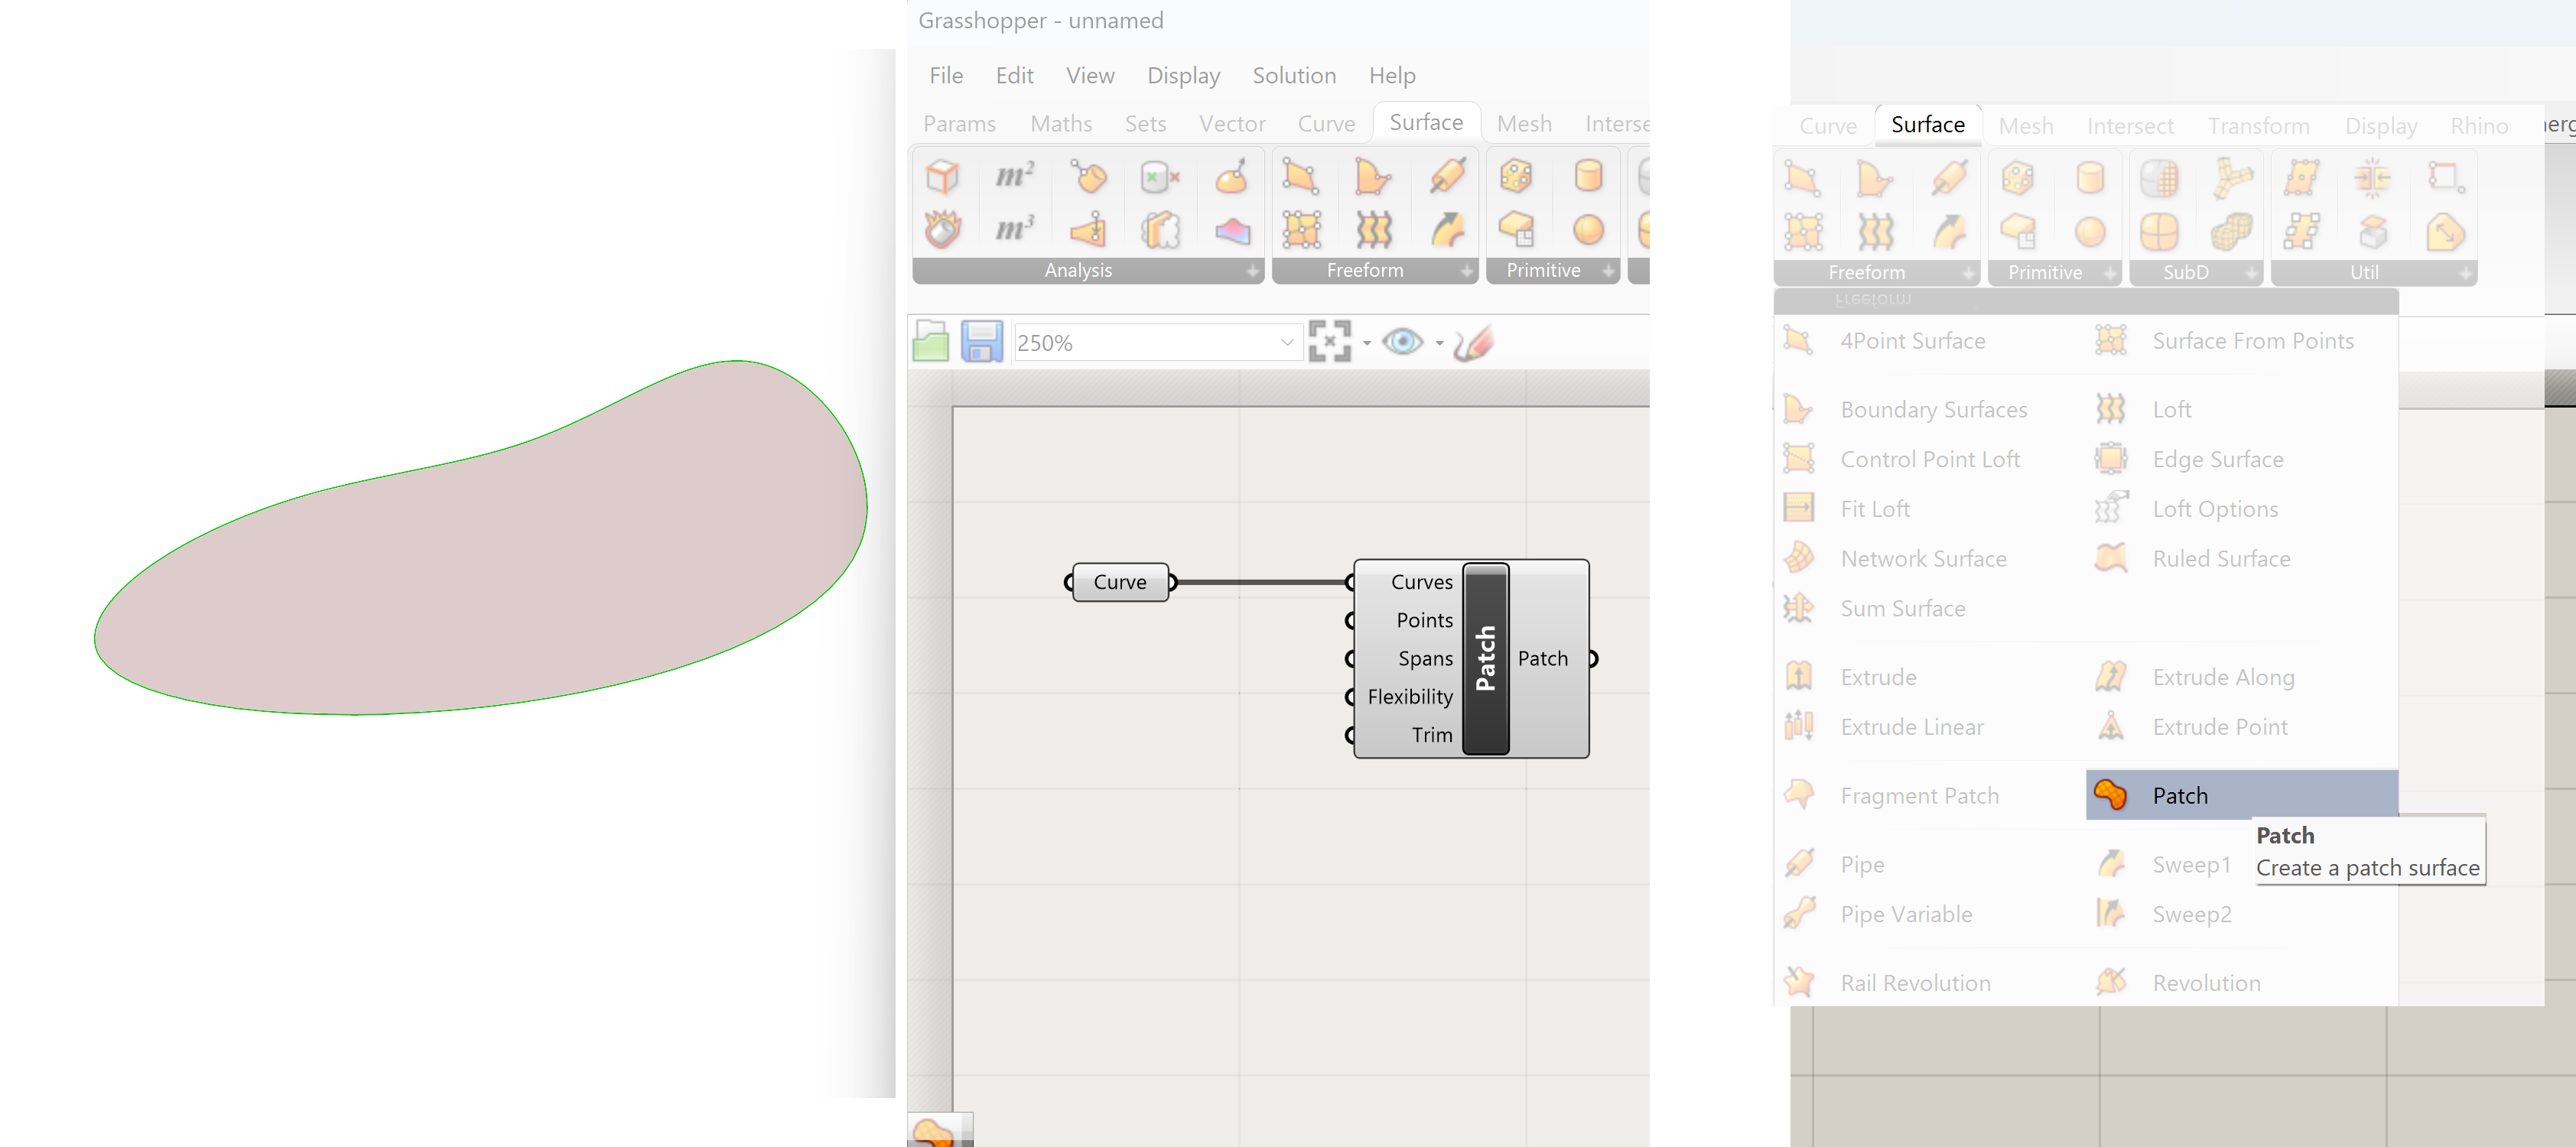
Task: Select the Sum Surface icon
Action: [1802, 608]
